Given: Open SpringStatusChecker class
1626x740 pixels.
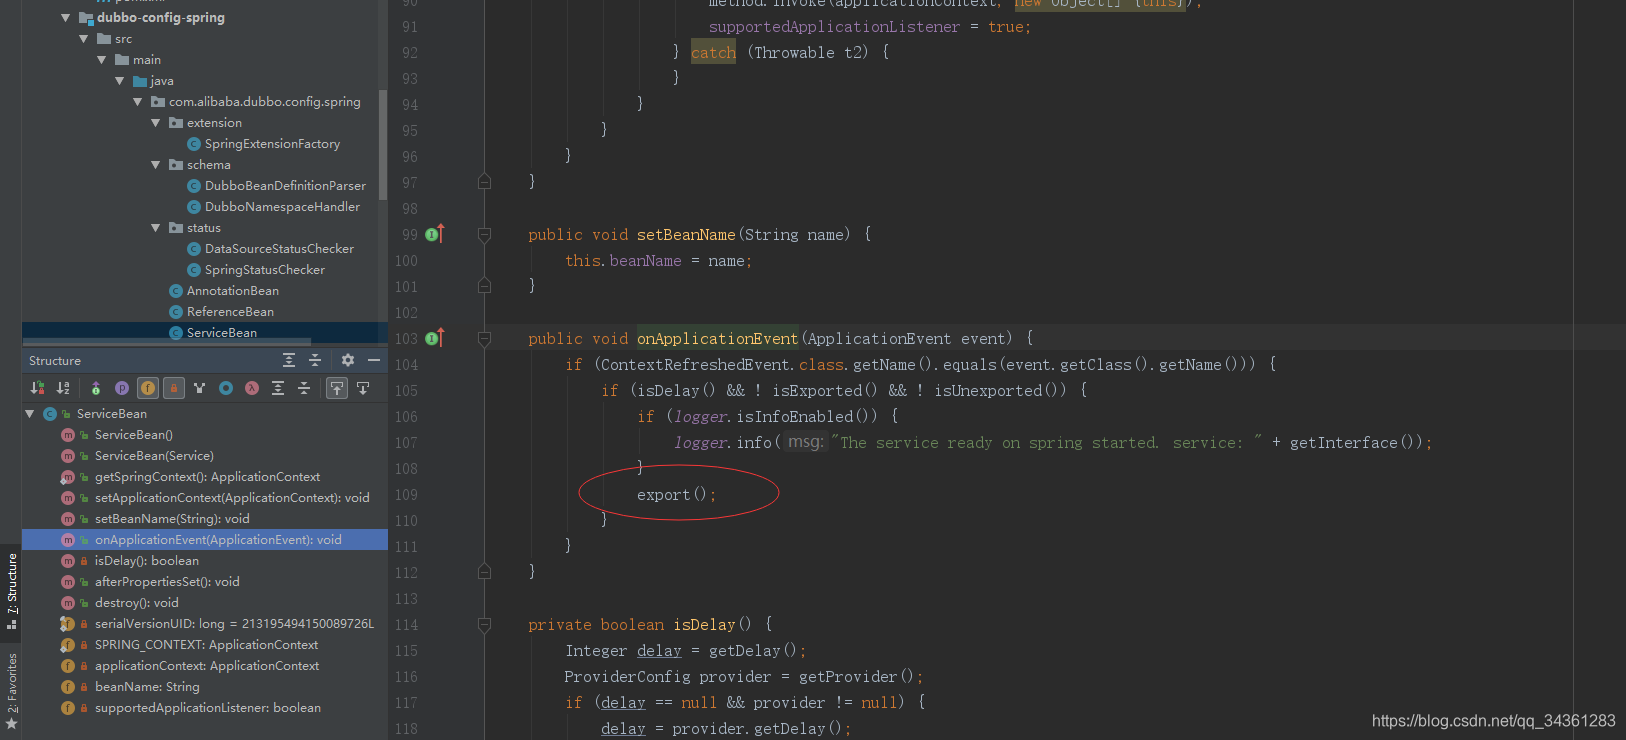Looking at the screenshot, I should (x=265, y=270).
